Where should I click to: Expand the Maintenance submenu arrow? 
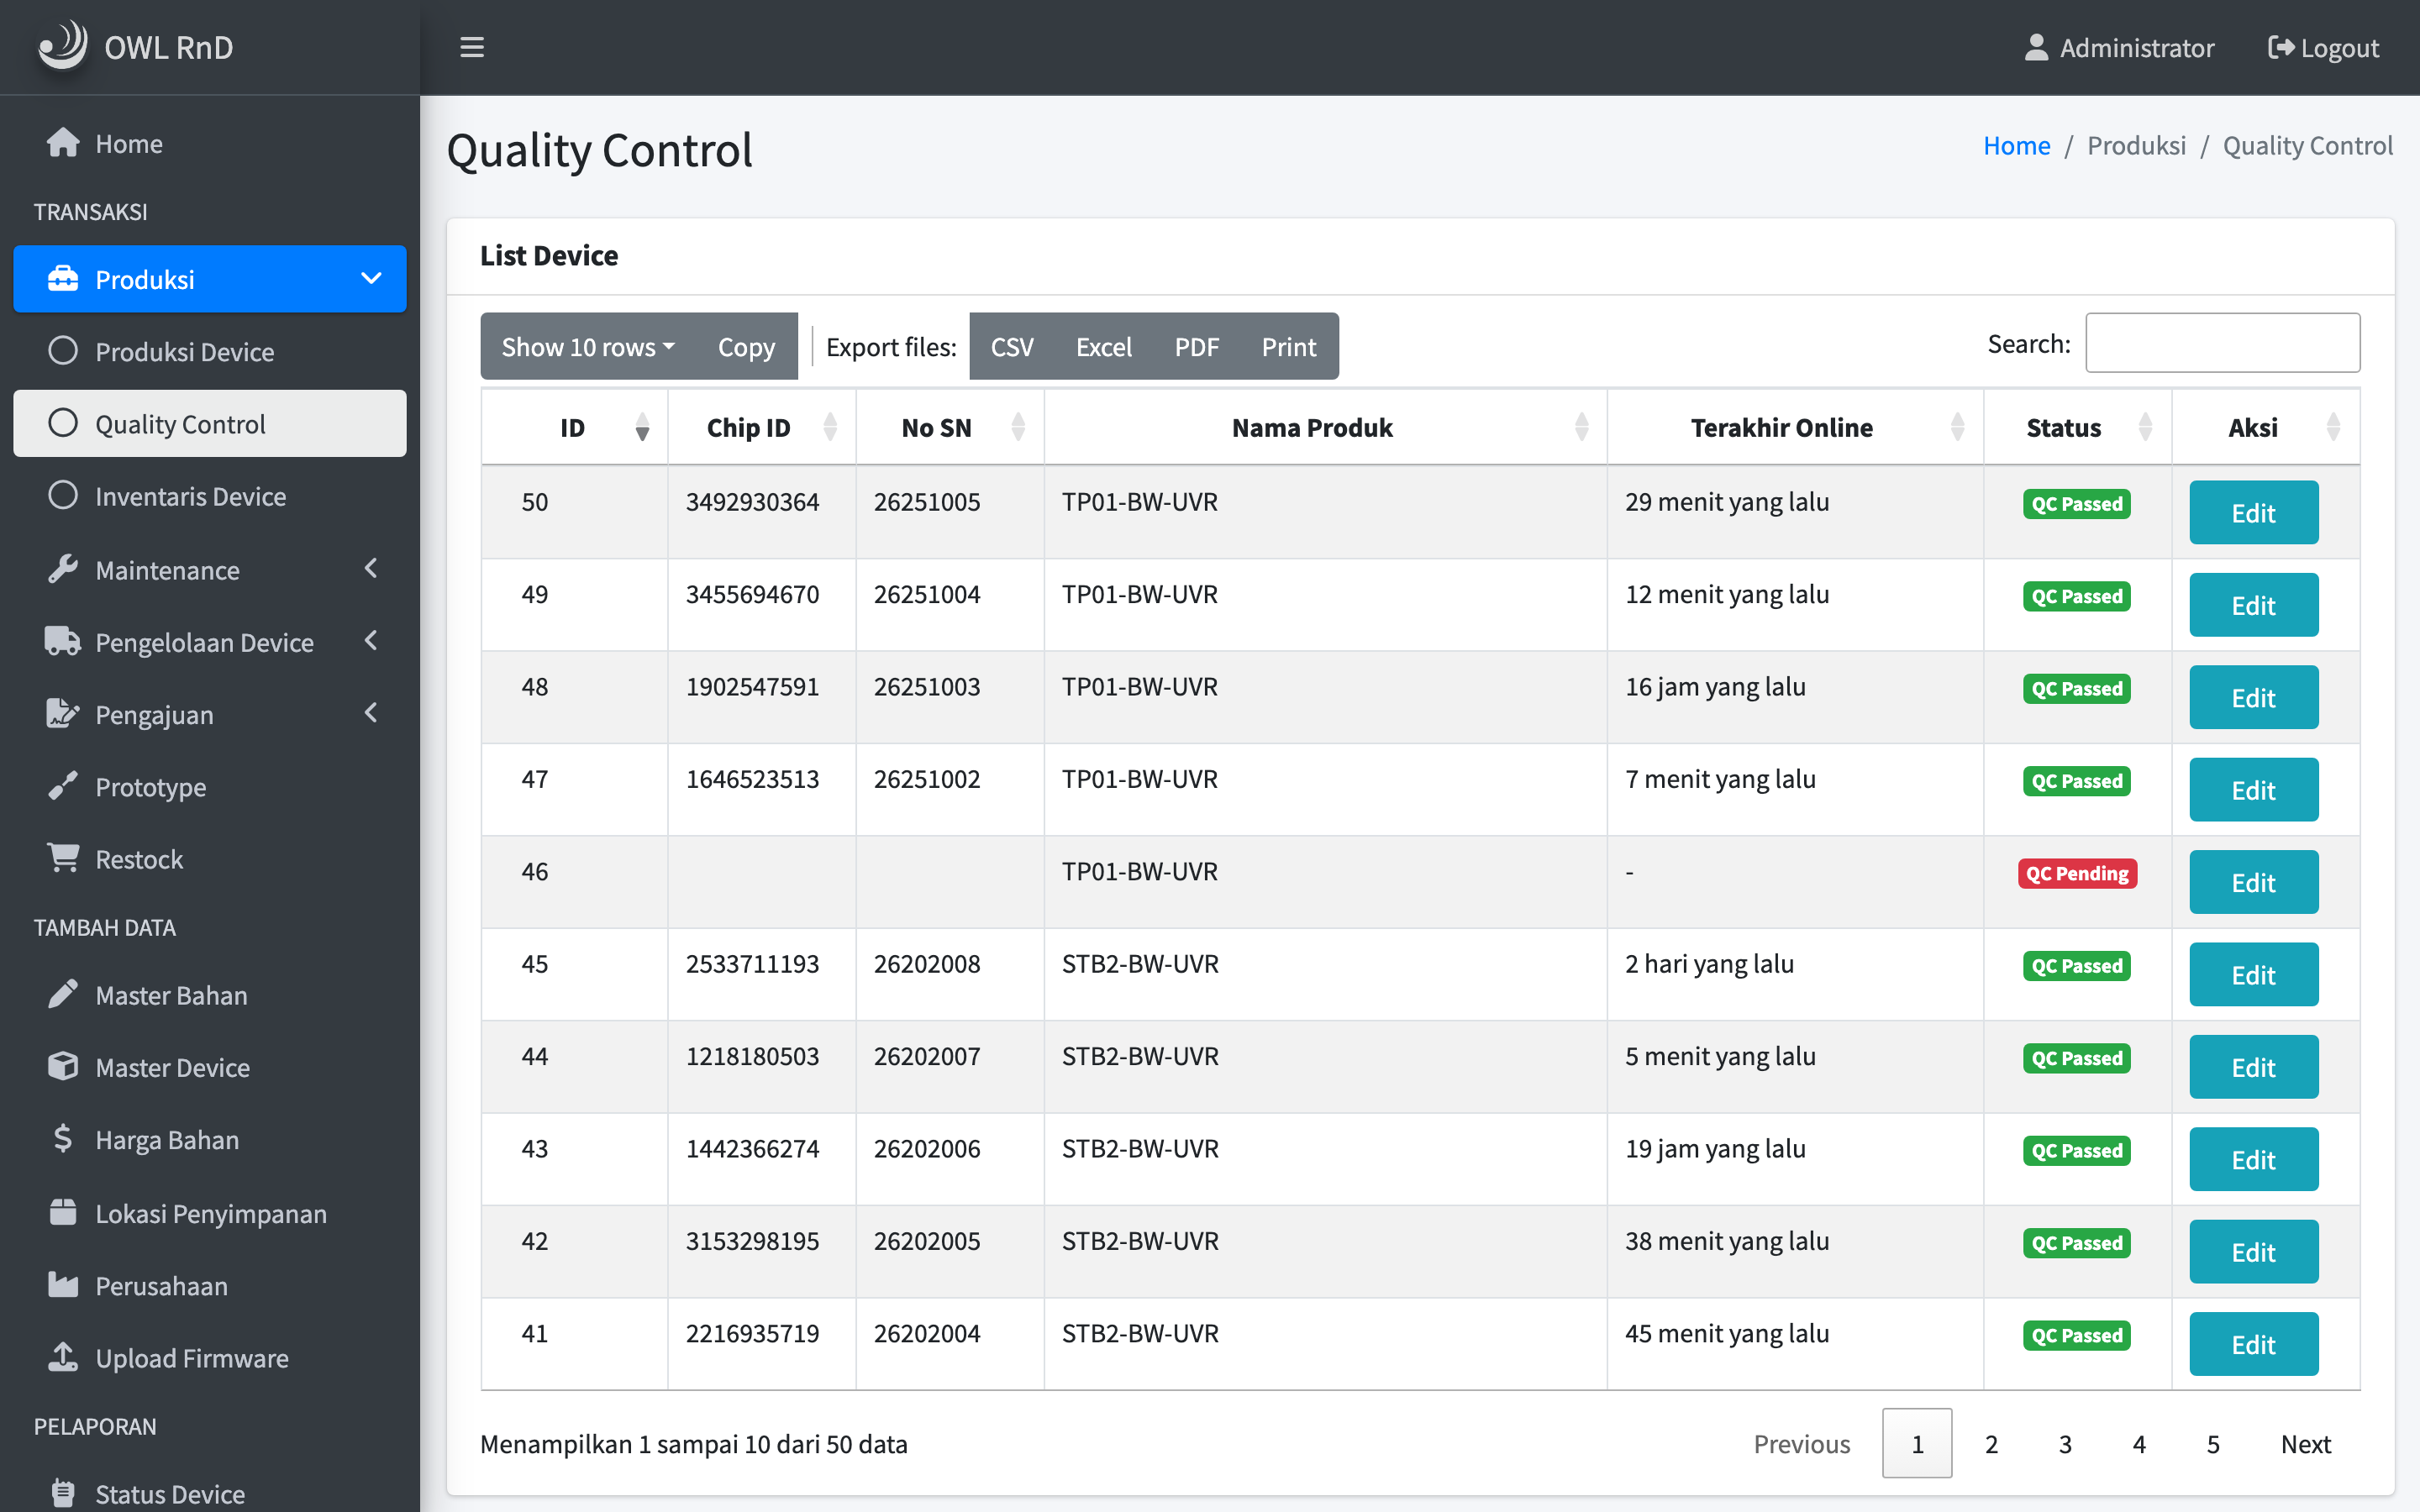tap(371, 568)
